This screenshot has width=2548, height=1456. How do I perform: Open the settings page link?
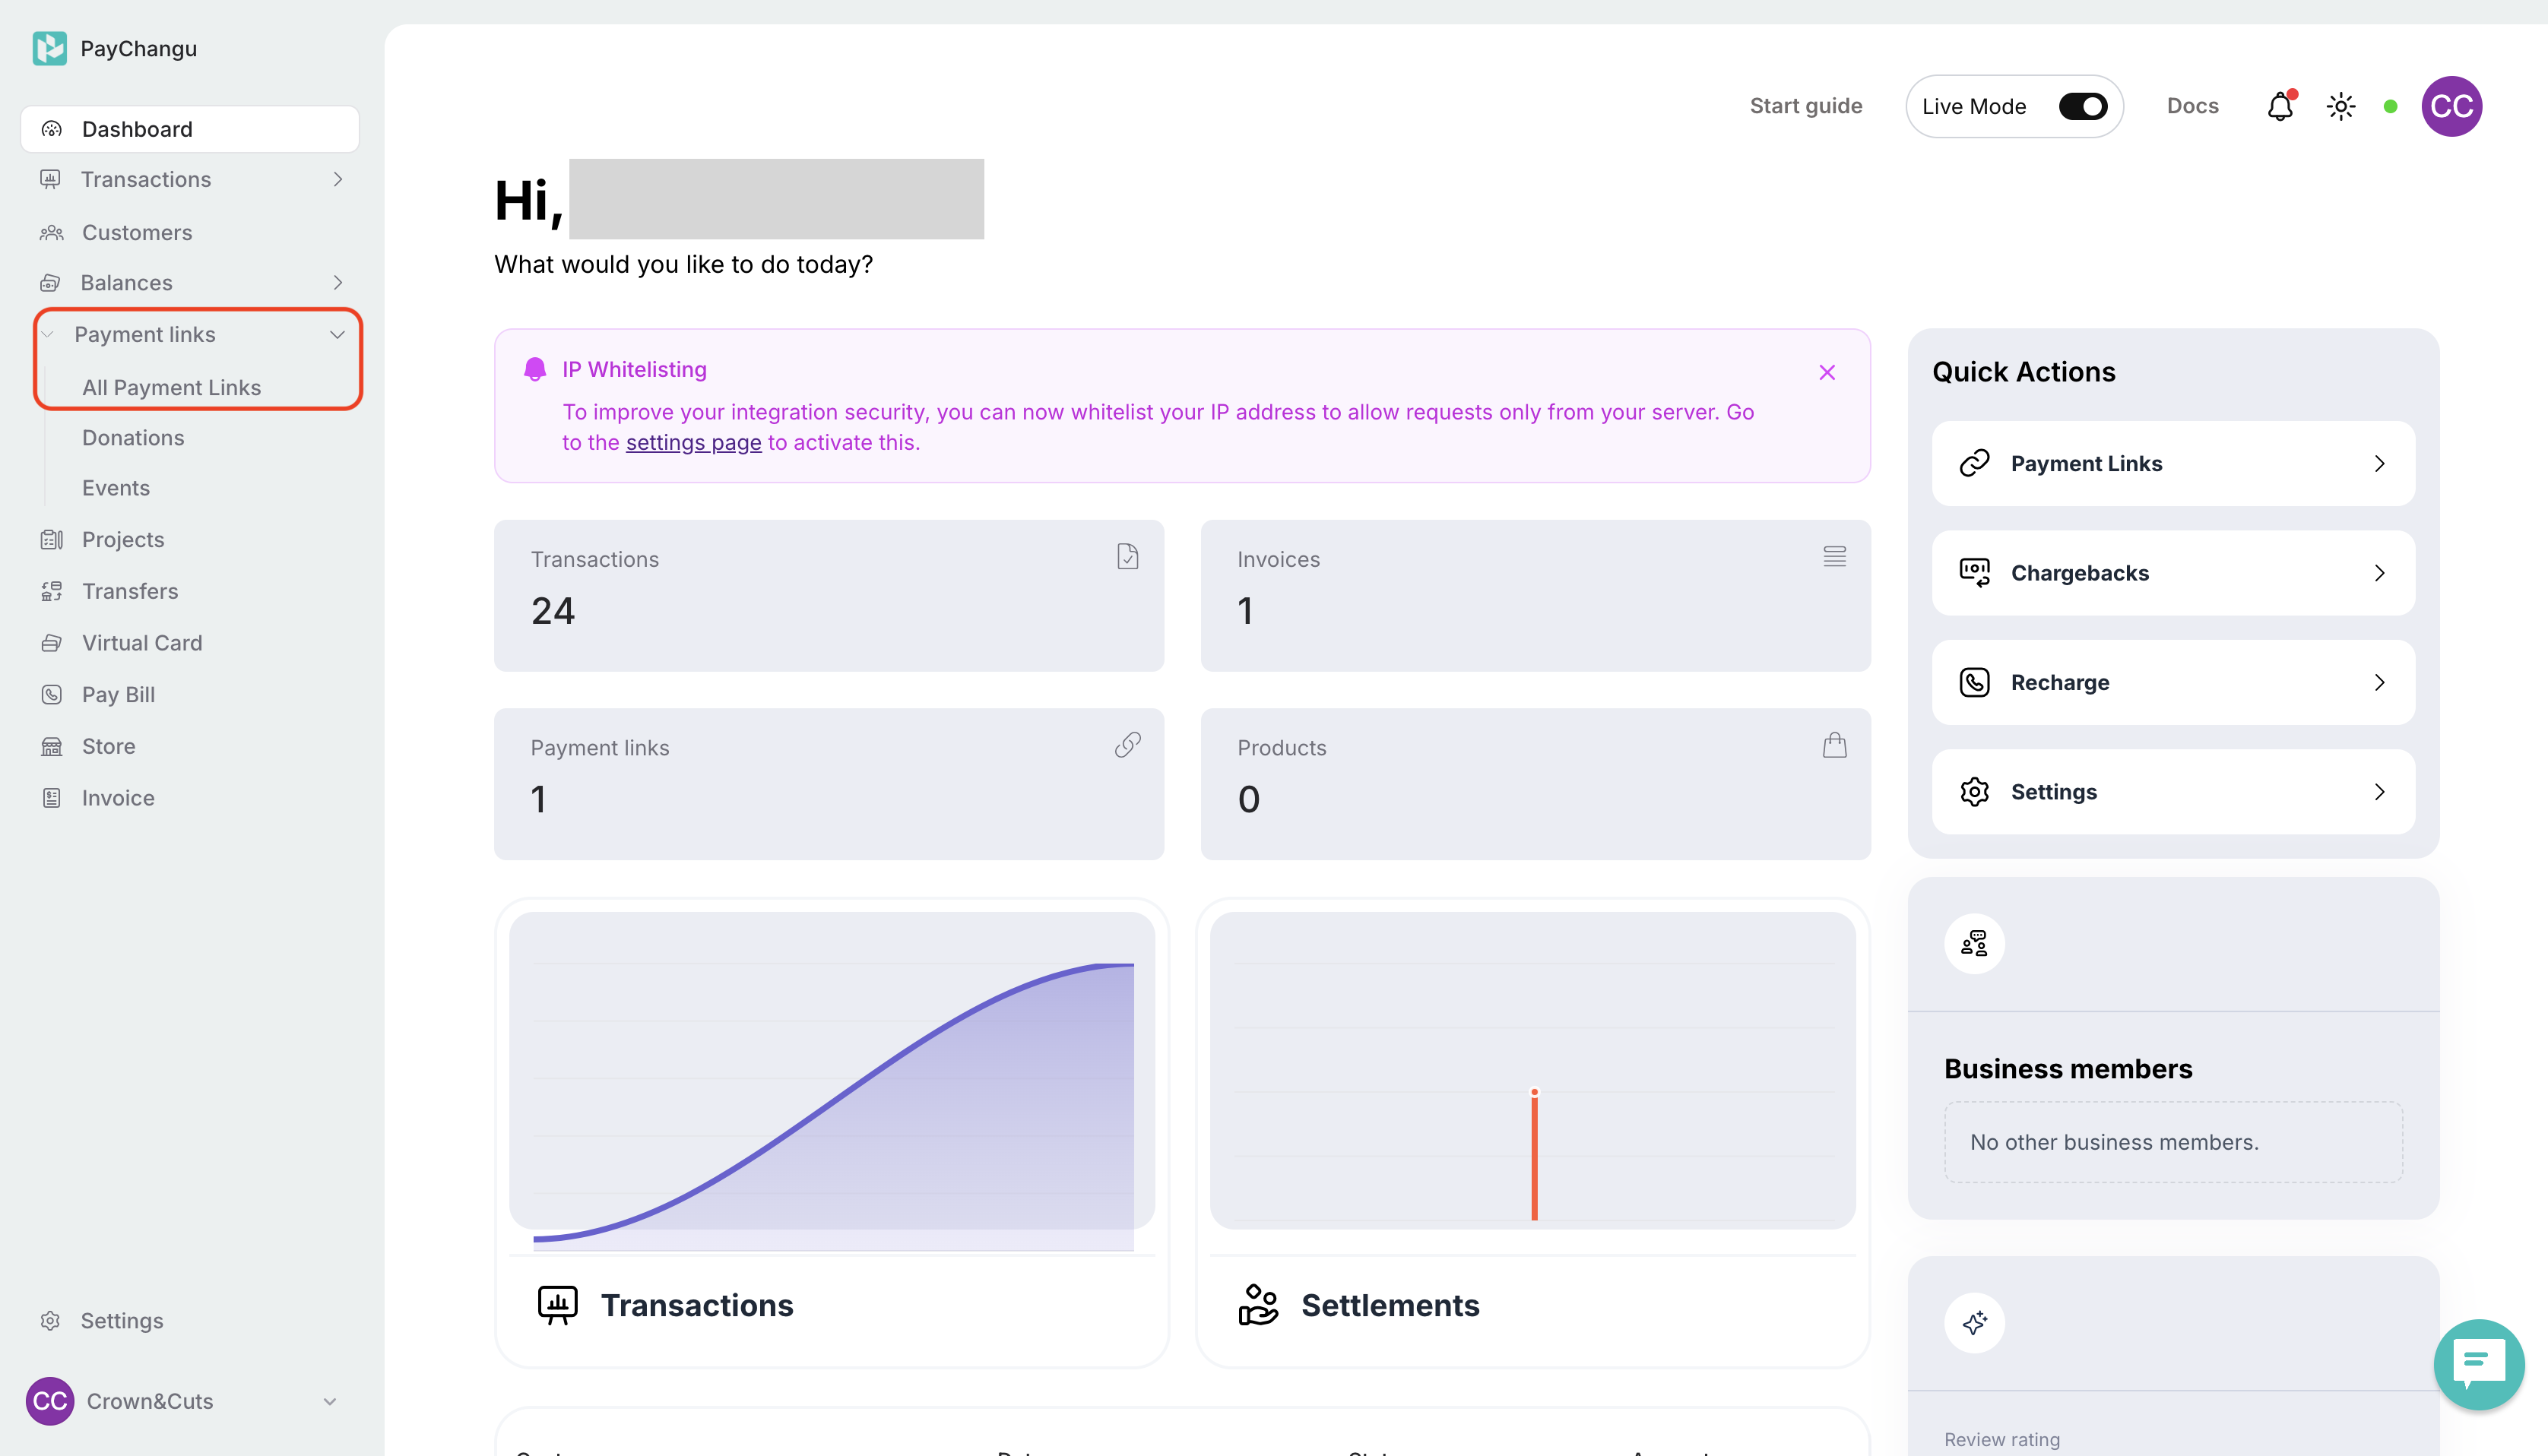coord(693,442)
